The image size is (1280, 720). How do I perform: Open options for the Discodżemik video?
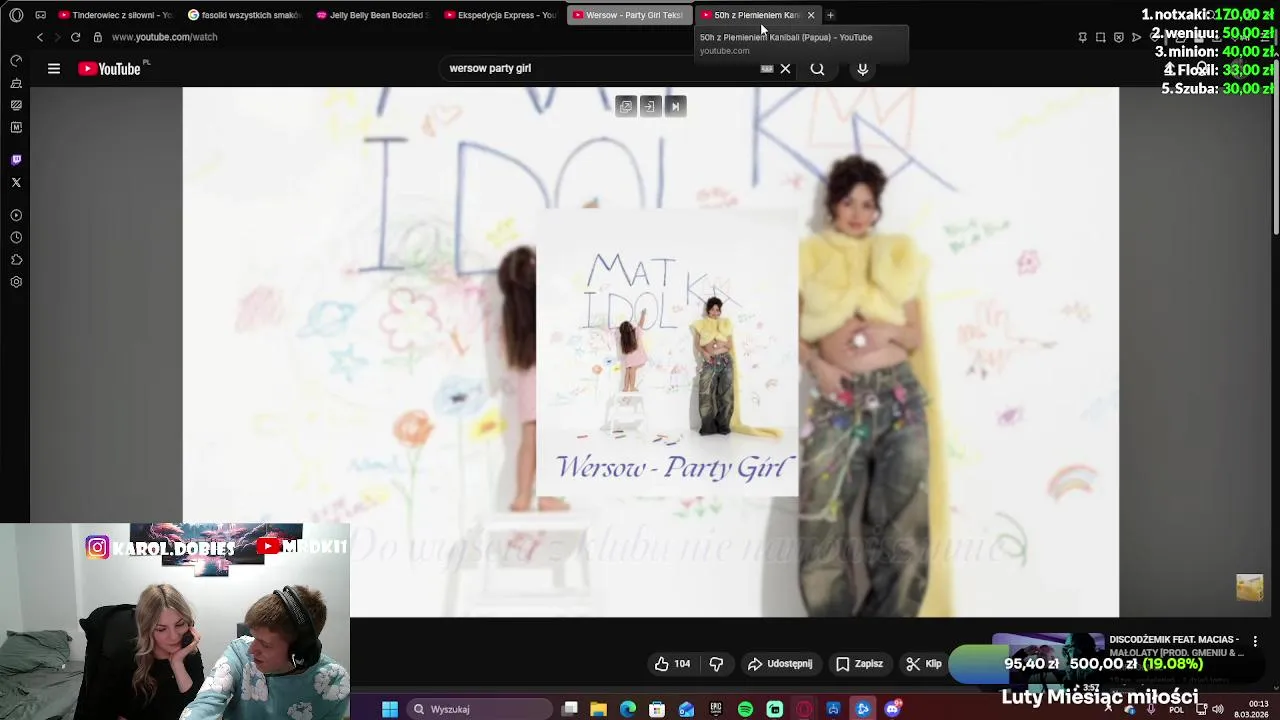(x=1255, y=641)
